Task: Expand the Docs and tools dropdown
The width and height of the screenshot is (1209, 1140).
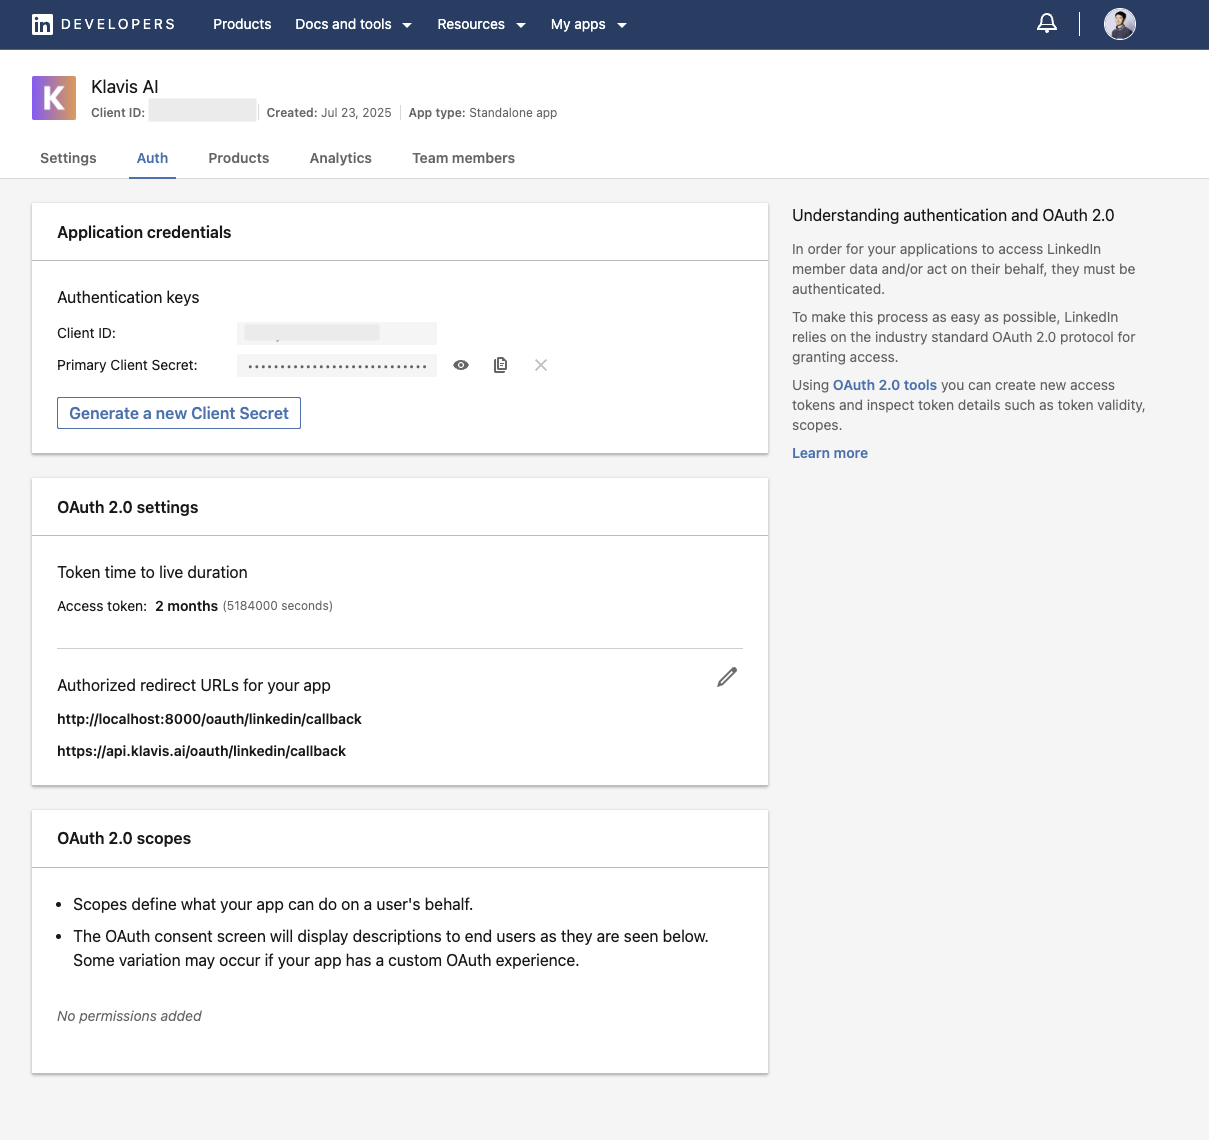Action: 353,24
